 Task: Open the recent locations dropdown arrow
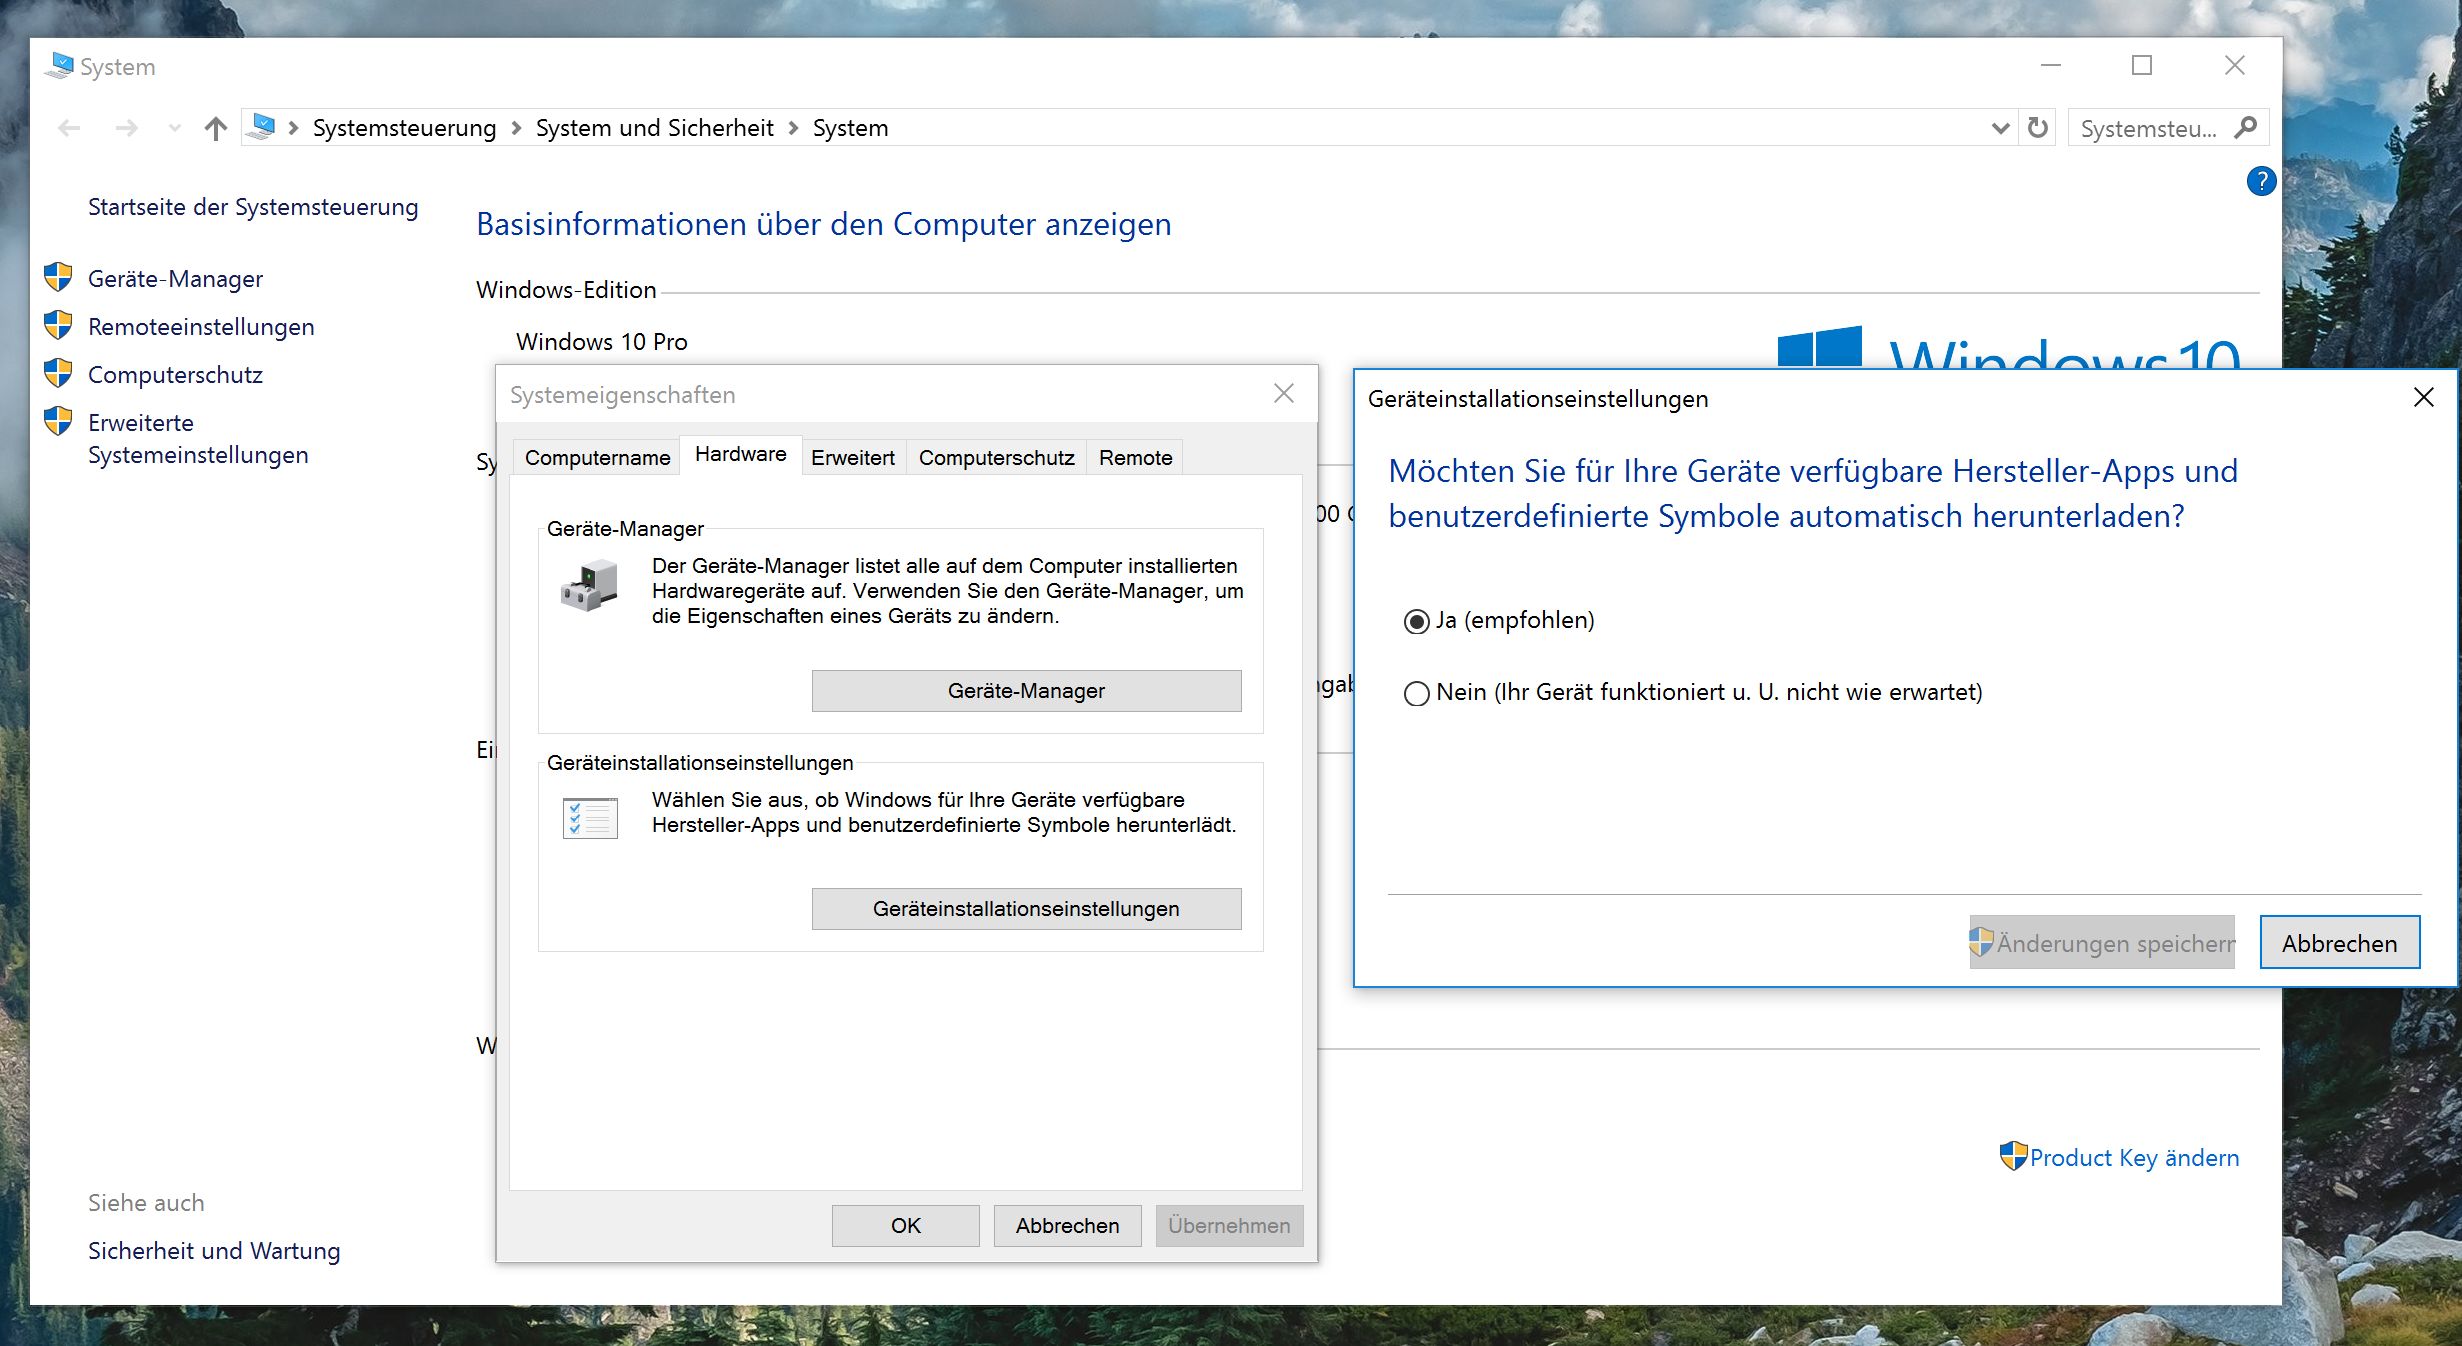(175, 128)
